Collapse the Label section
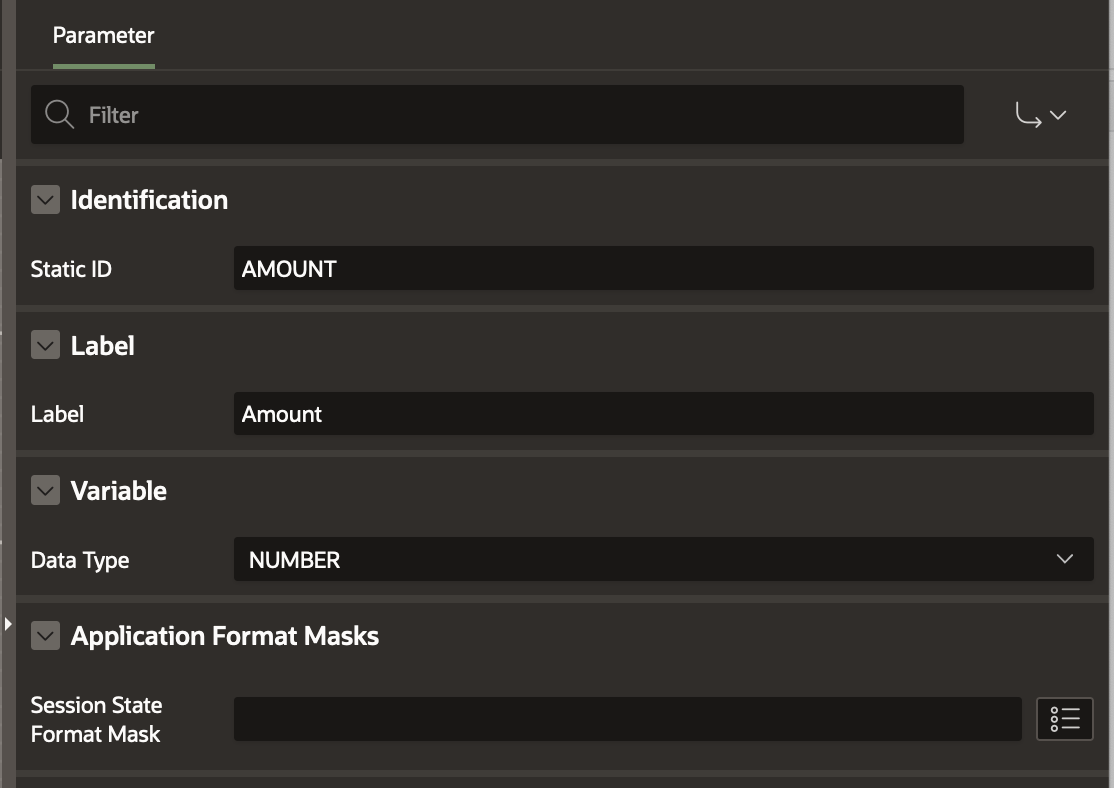The image size is (1114, 788). coord(46,346)
